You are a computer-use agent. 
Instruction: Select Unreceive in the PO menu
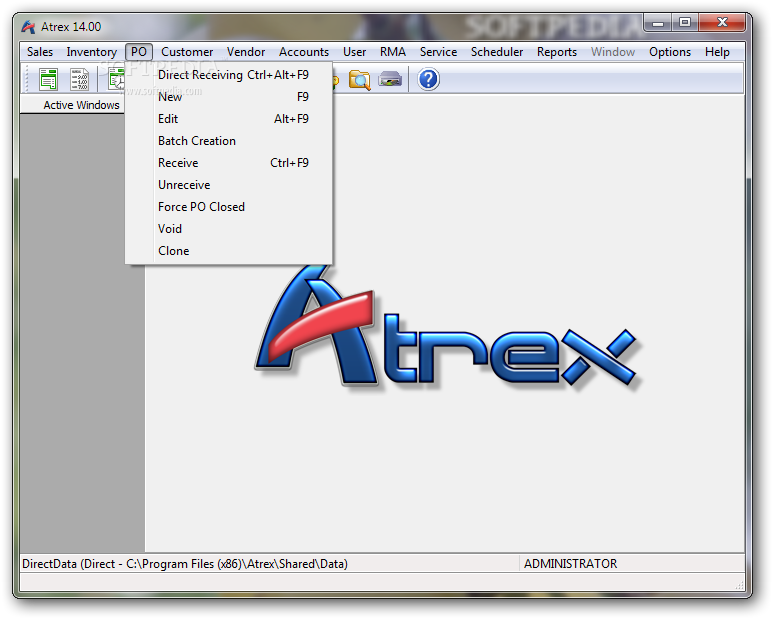coord(229,185)
